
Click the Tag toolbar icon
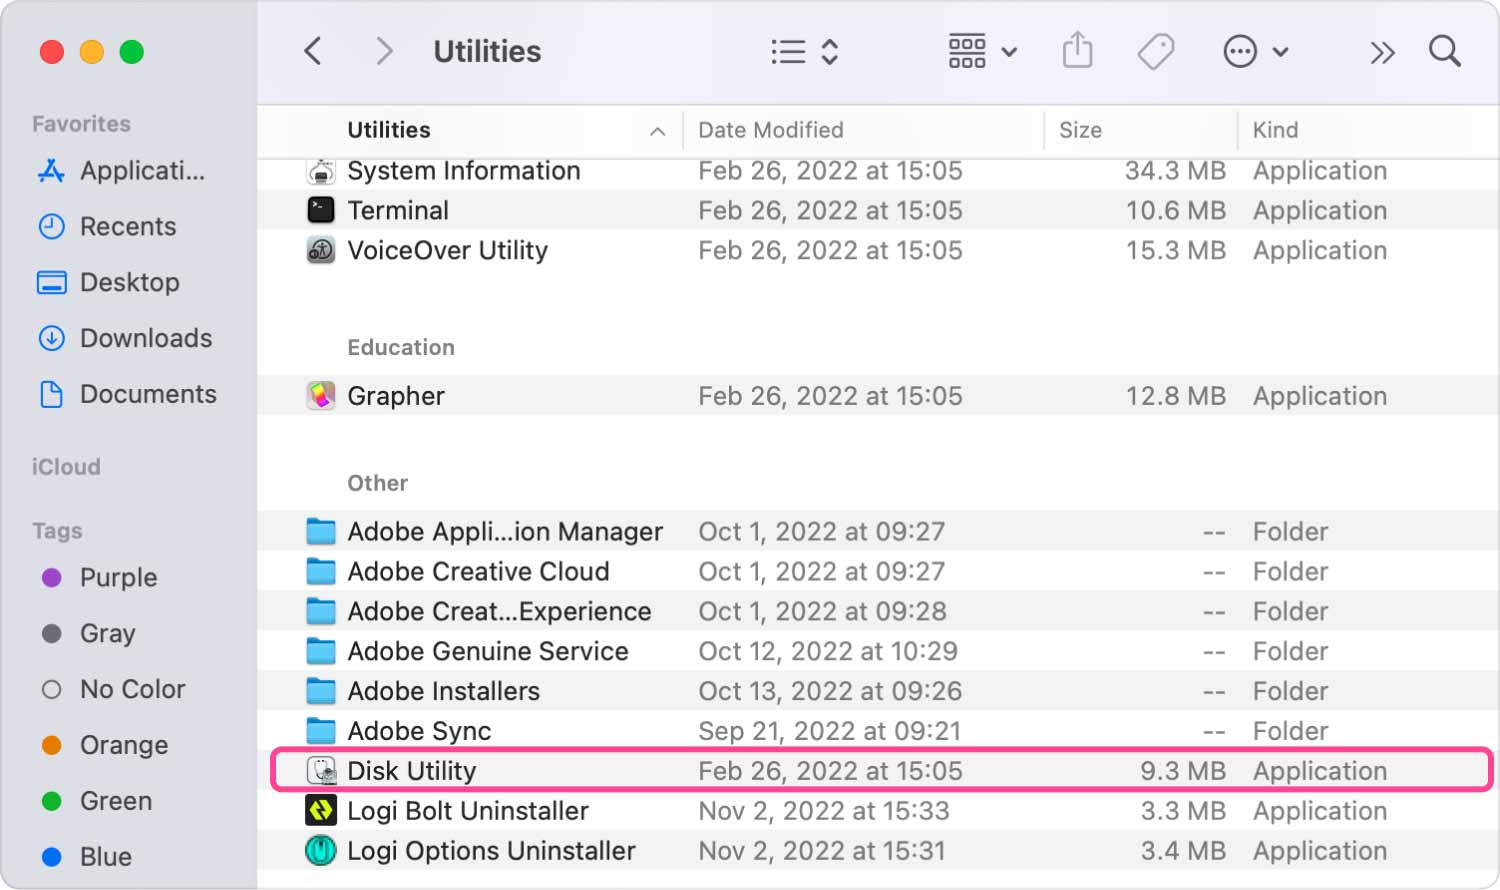pyautogui.click(x=1156, y=51)
